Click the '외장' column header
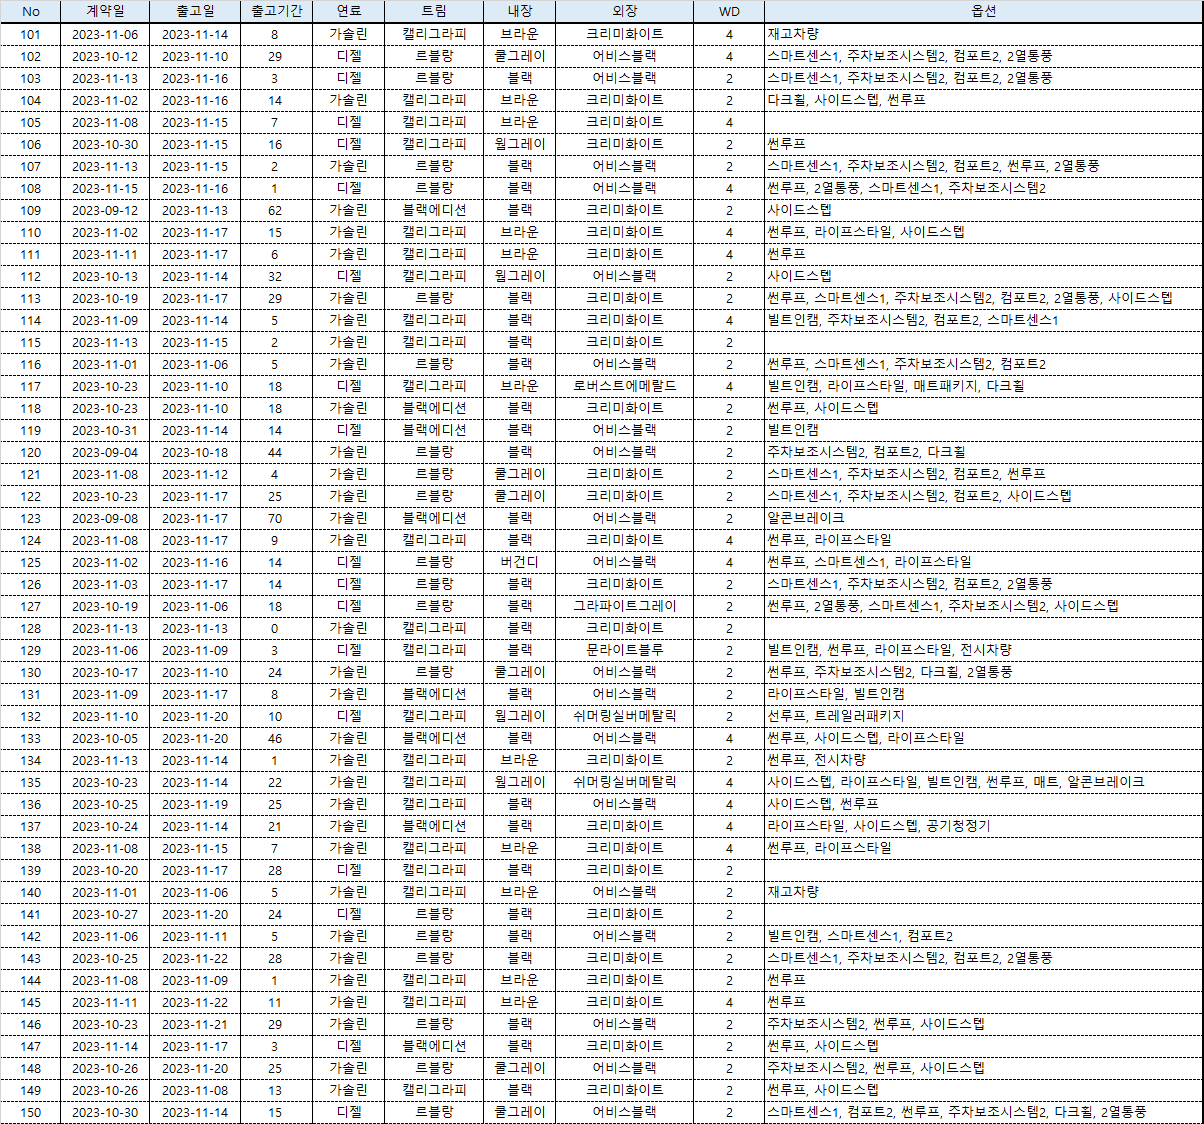1204x1124 pixels. 625,12
